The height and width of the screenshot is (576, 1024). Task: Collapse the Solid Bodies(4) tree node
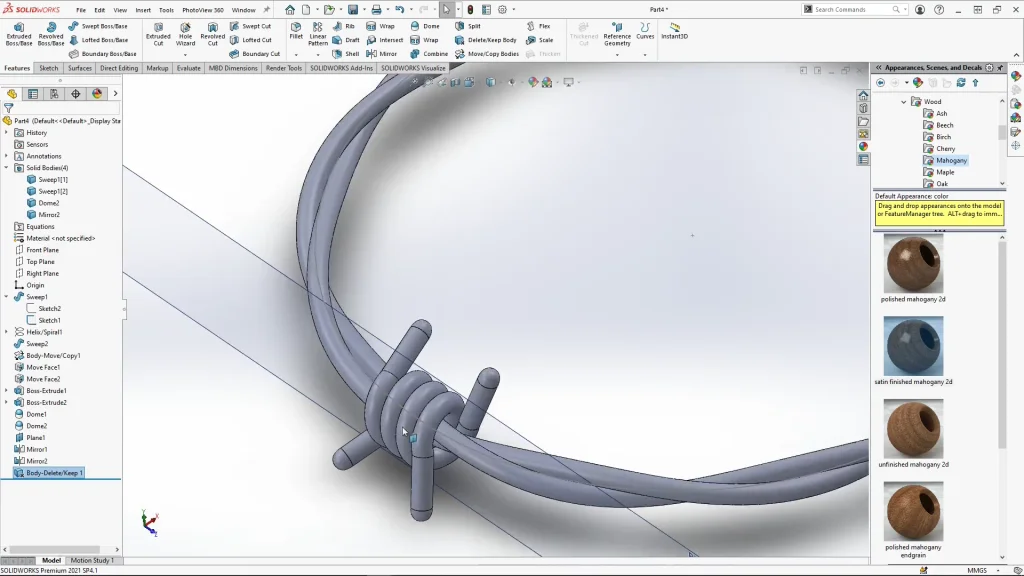(x=6, y=168)
